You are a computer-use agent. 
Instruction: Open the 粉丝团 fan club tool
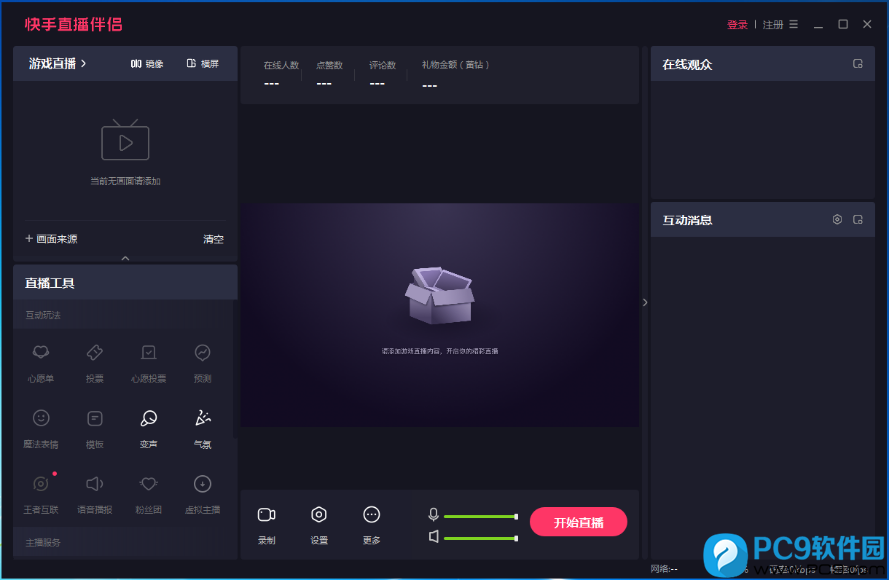click(x=149, y=493)
